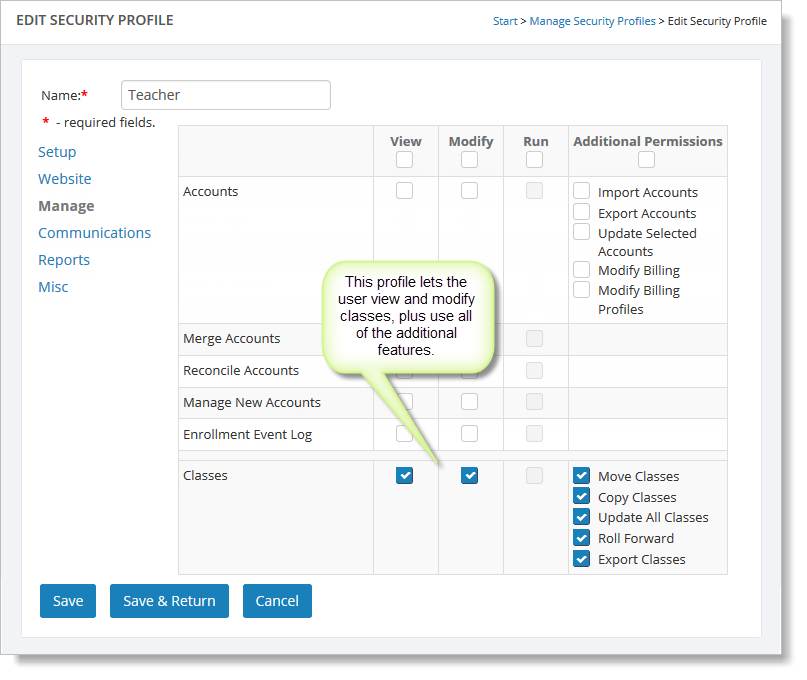This screenshot has height=680, width=807.
Task: Uncheck the Export Classes checkbox
Action: tap(582, 559)
